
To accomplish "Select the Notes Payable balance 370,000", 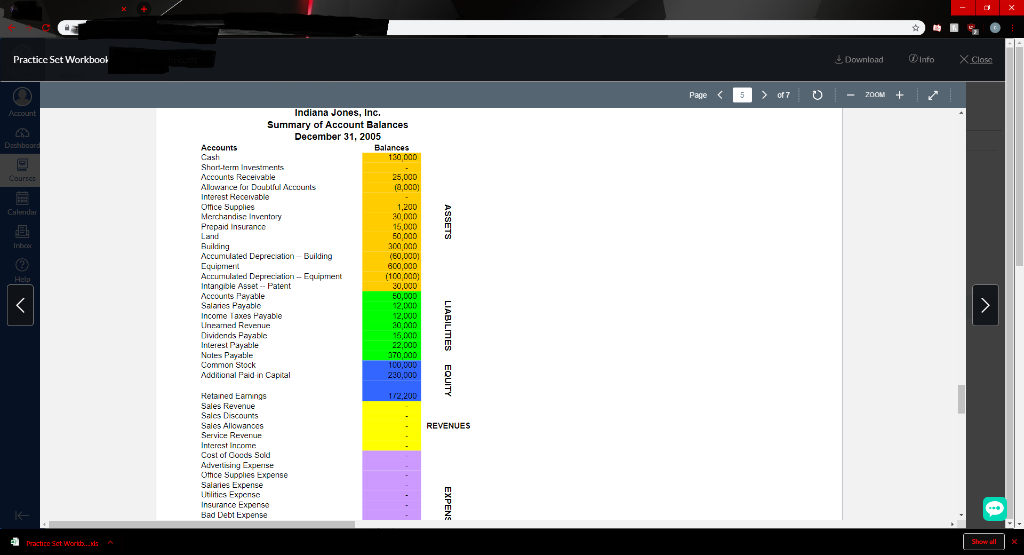I will point(391,355).
